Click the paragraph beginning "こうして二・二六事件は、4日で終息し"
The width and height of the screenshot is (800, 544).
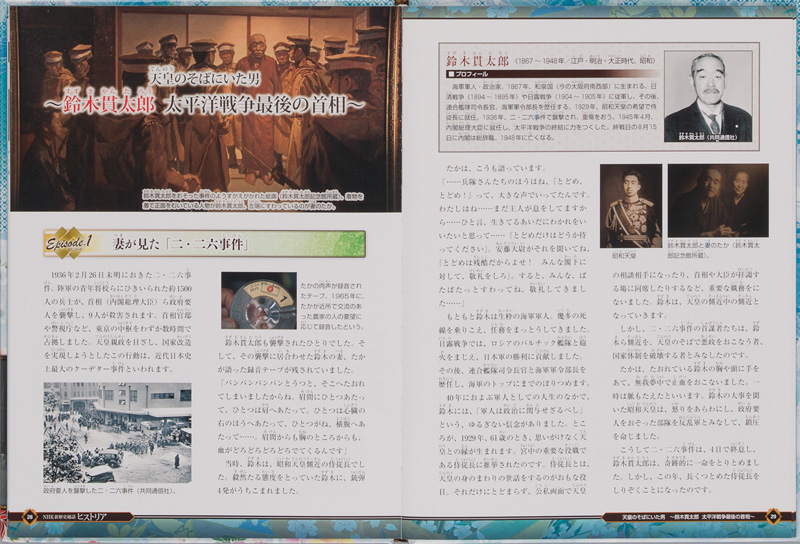[x=687, y=470]
